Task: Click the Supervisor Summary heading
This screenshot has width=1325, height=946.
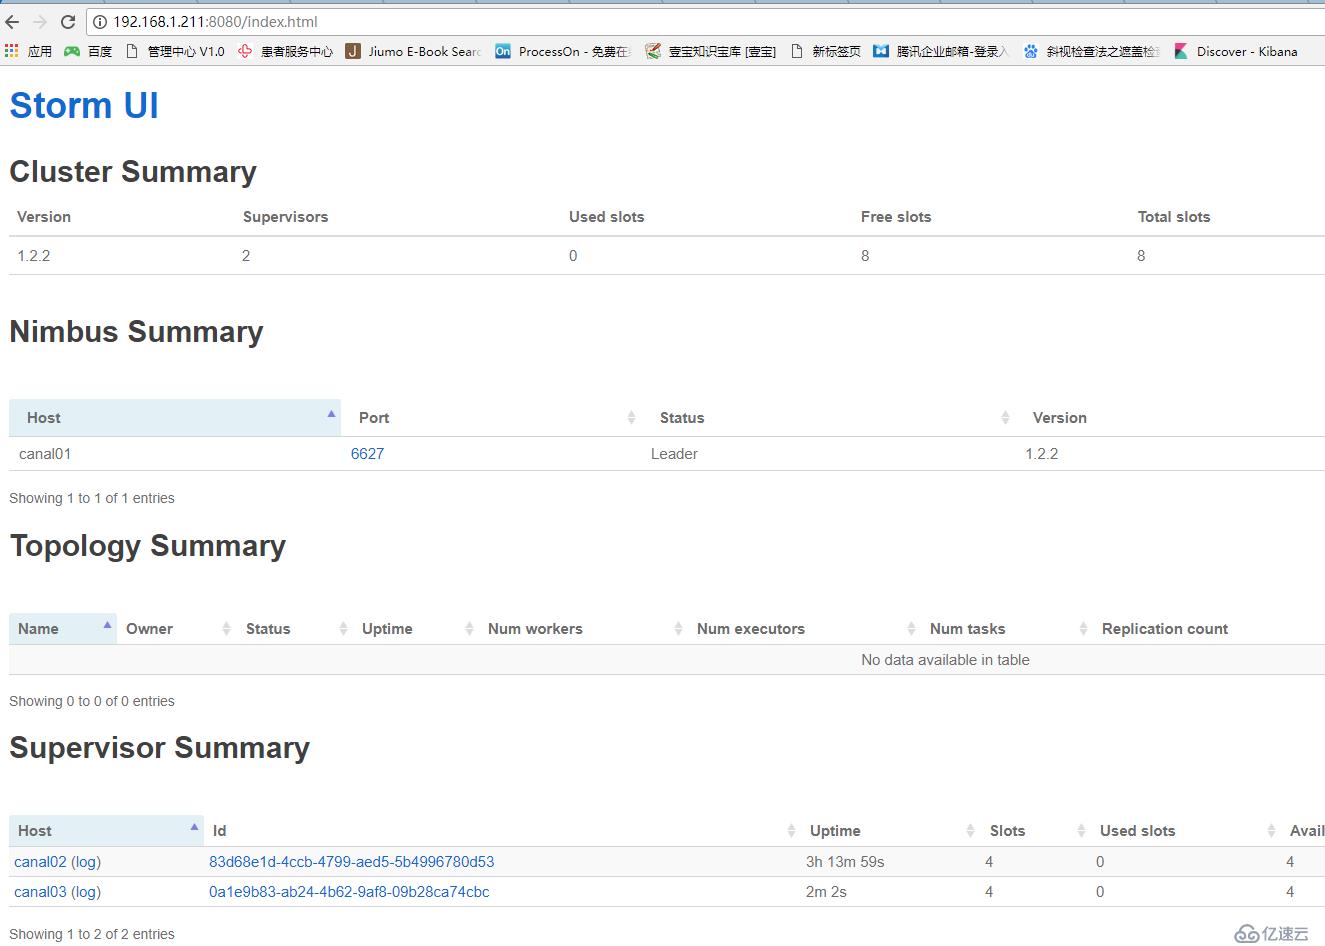Action: pos(160,747)
